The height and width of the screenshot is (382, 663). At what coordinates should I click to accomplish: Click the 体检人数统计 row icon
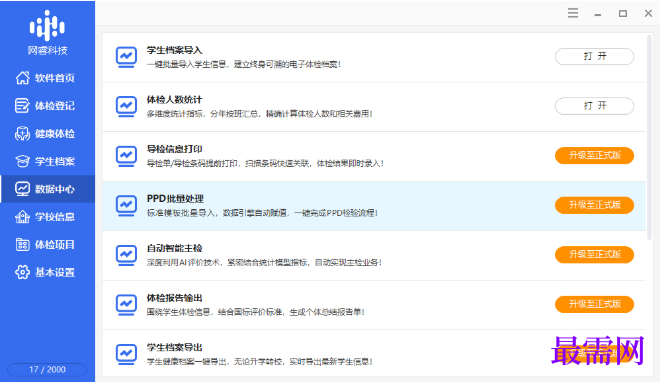(x=126, y=107)
